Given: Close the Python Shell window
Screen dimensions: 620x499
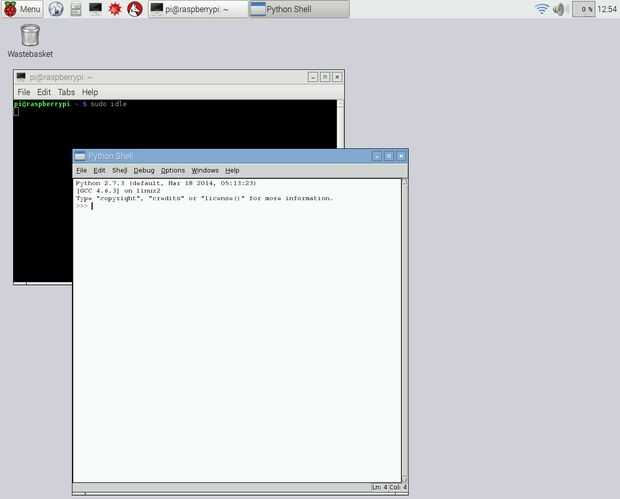Looking at the screenshot, I should tap(401, 156).
